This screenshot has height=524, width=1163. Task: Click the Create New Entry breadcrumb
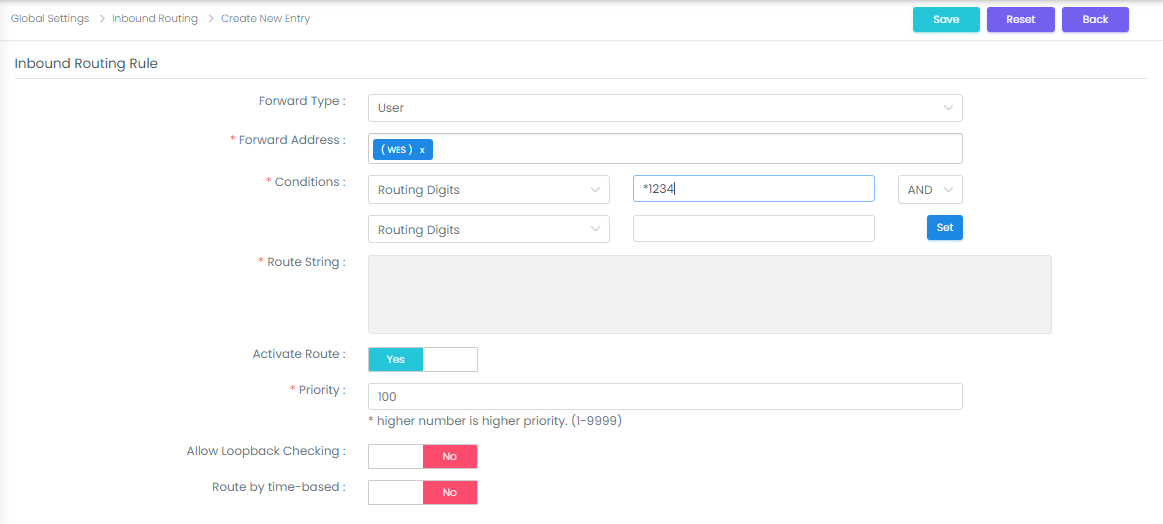[266, 19]
